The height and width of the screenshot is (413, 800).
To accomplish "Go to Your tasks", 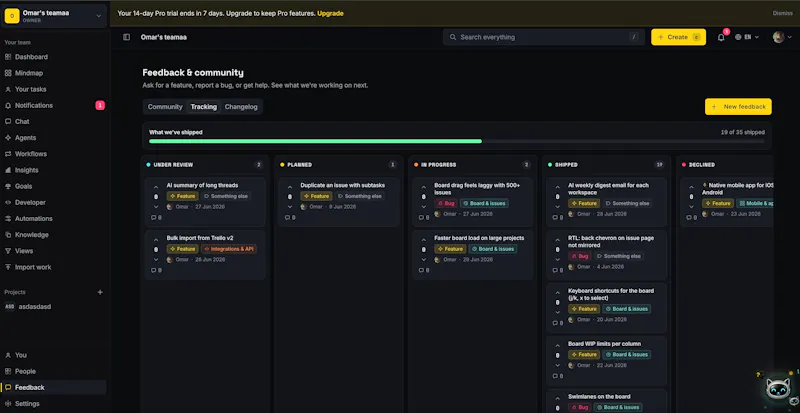I will (54, 89).
